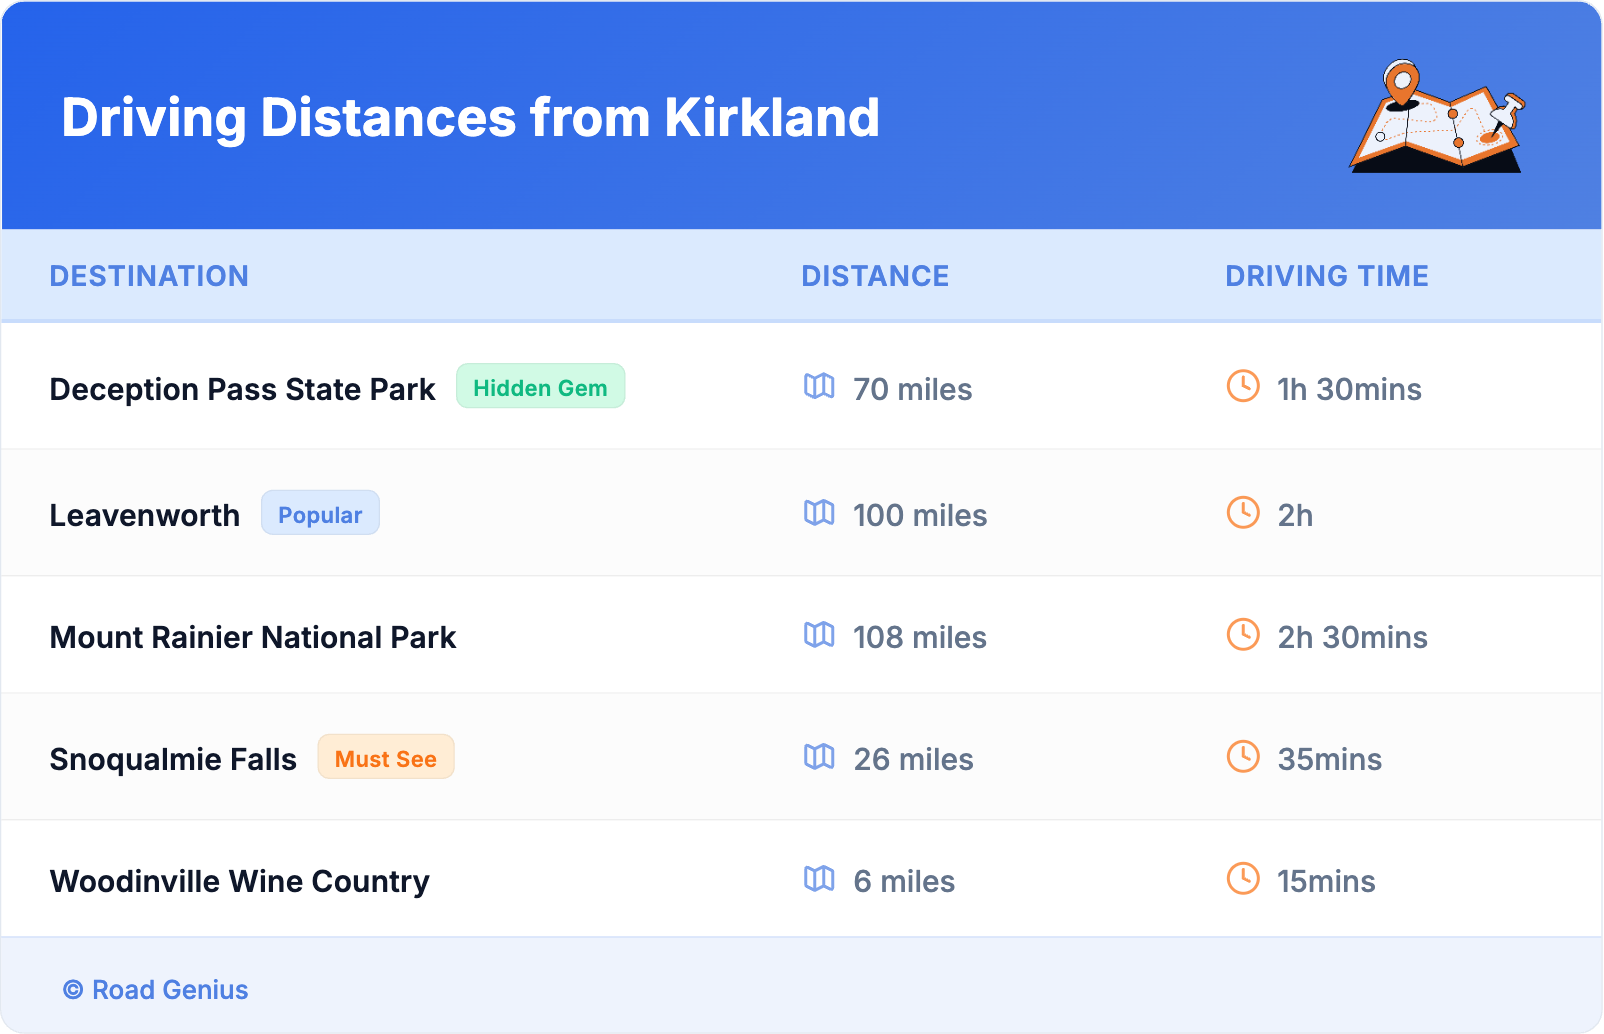Click the Driving Distances from Kirkland title
The image size is (1604, 1034).
pyautogui.click(x=470, y=118)
